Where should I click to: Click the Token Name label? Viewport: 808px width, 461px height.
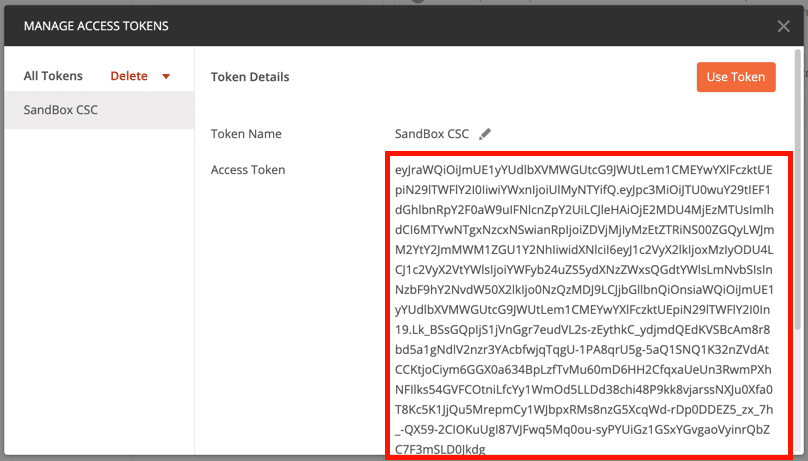pos(246,134)
